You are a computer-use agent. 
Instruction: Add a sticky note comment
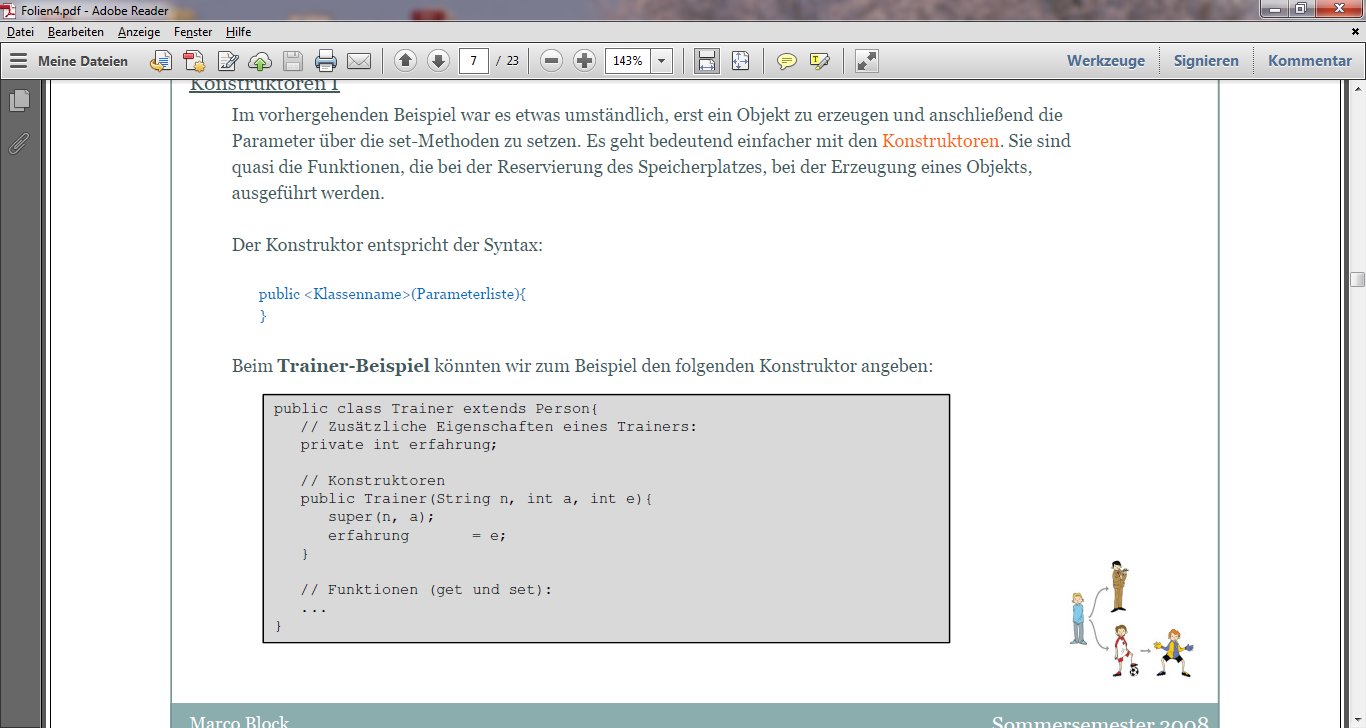(787, 61)
